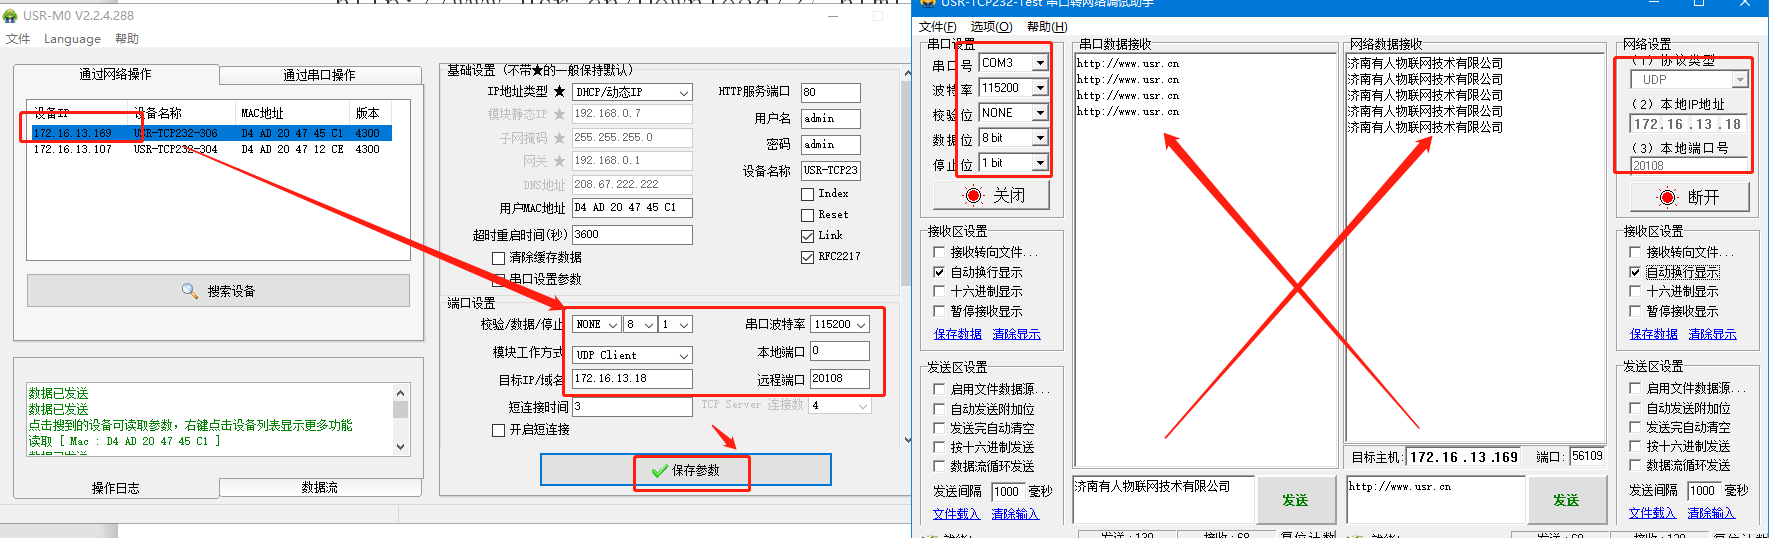Expand the 模块工作方式 UDP Client dropdown
The width and height of the screenshot is (1769, 538).
(684, 356)
